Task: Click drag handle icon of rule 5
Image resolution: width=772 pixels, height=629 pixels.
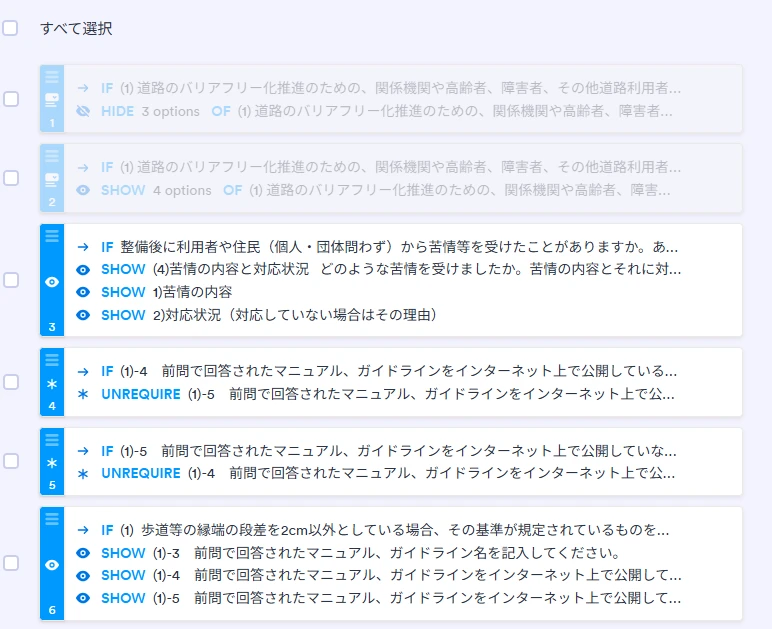Action: click(52, 440)
